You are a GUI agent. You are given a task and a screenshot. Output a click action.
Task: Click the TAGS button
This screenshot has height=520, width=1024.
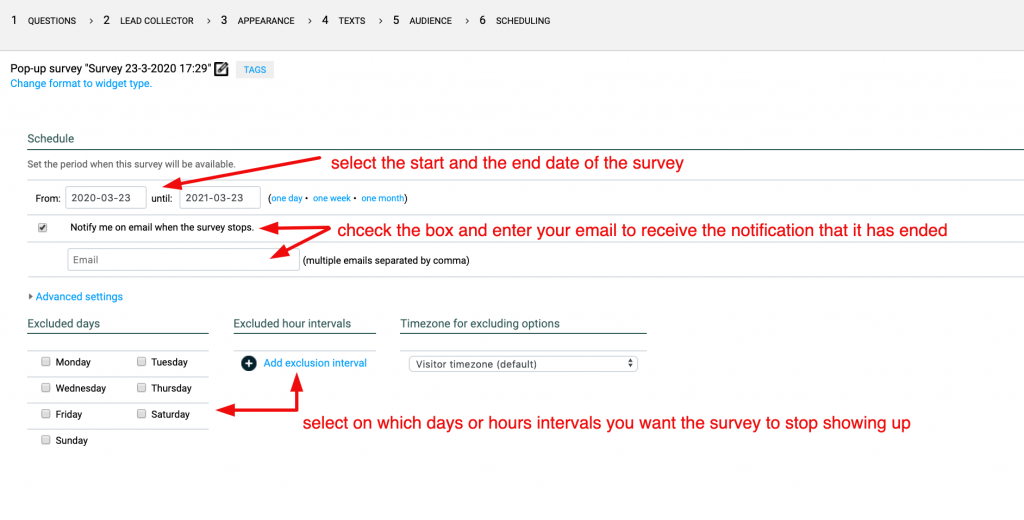pyautogui.click(x=255, y=70)
